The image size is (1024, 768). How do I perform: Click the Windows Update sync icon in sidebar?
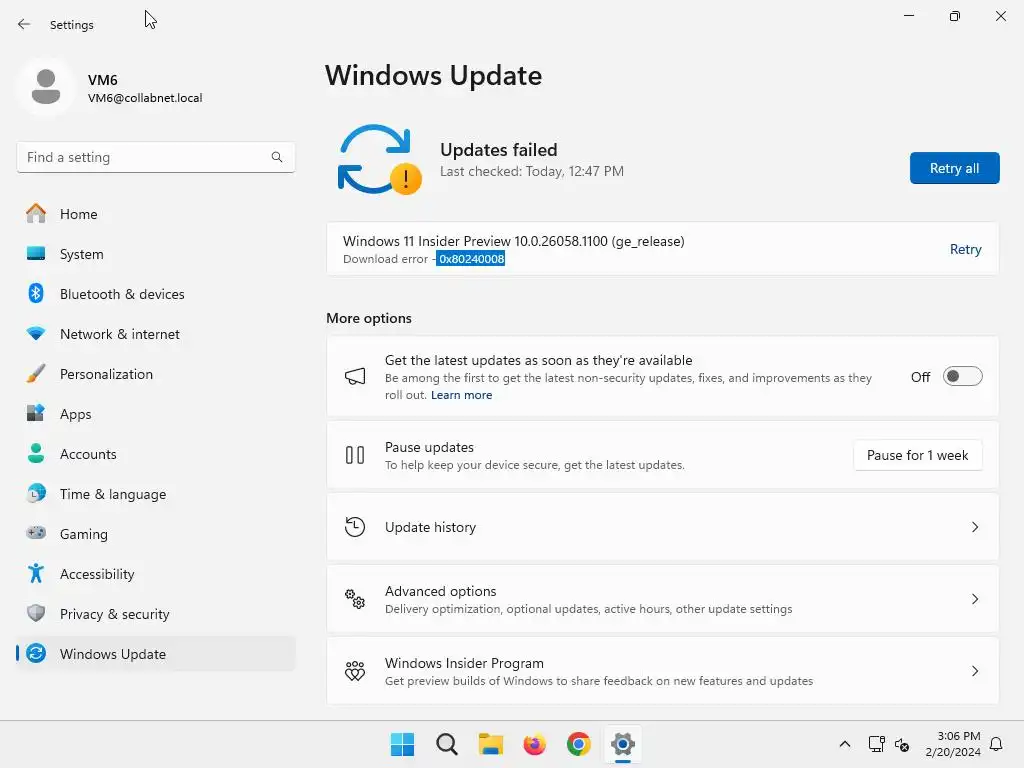[x=36, y=653]
